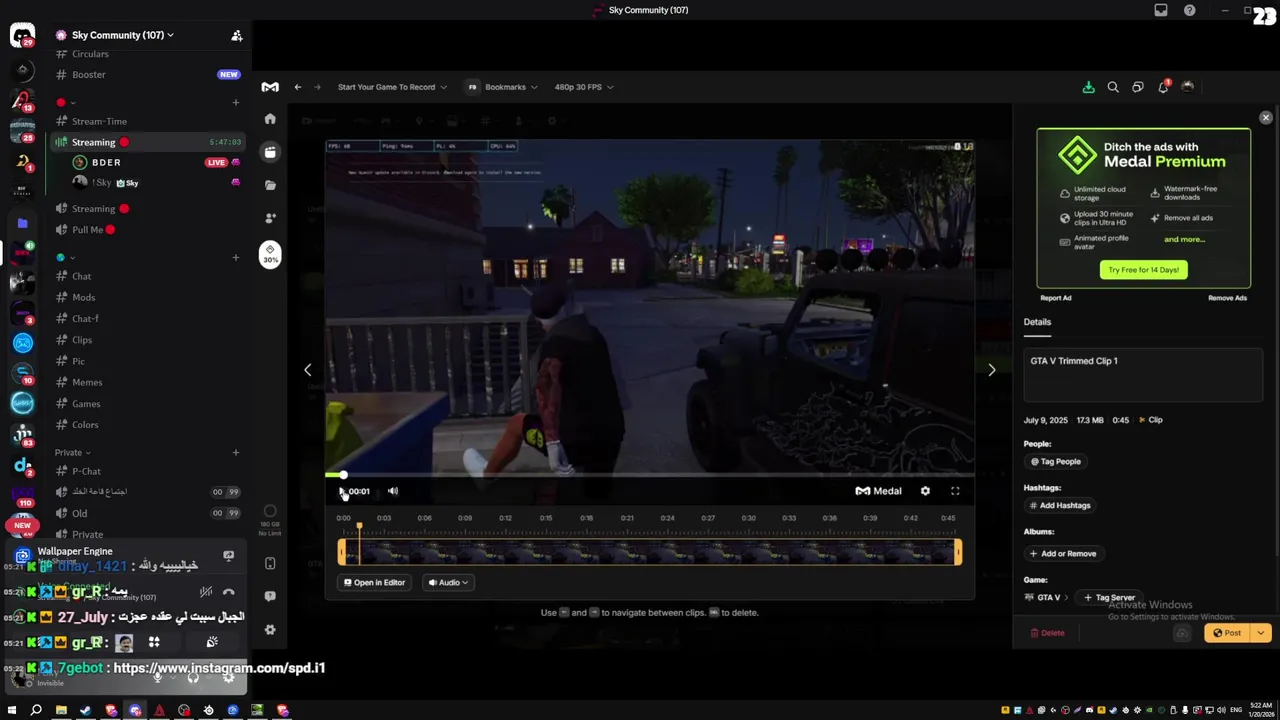This screenshot has width=1280, height=720.
Task: Click the 0:24 mark on timeline ruler
Action: click(x=667, y=518)
